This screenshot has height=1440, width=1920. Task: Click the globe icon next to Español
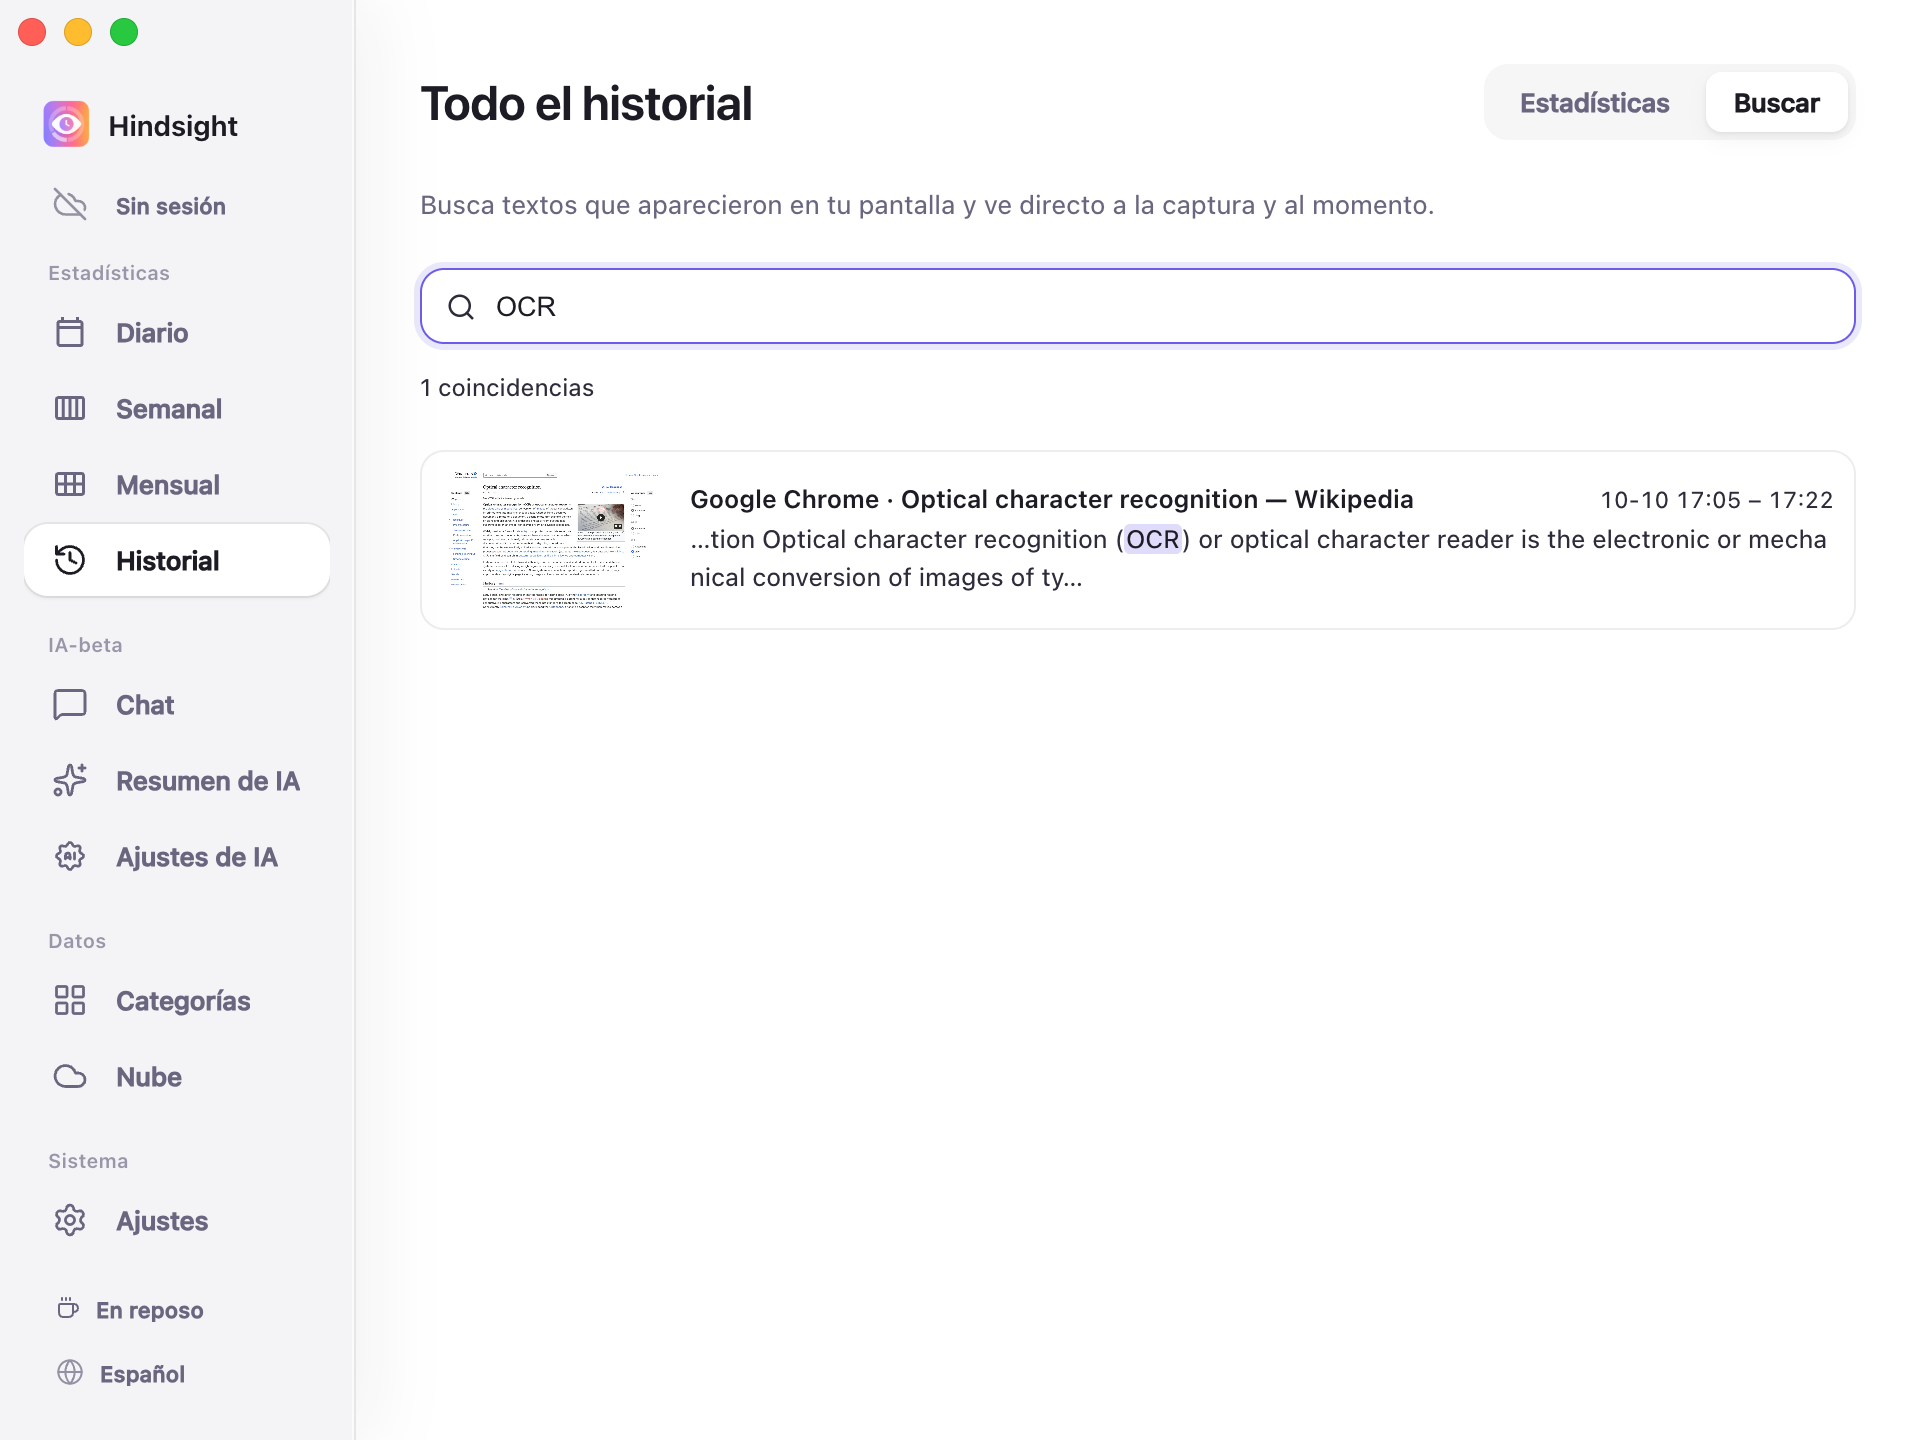[x=70, y=1372]
